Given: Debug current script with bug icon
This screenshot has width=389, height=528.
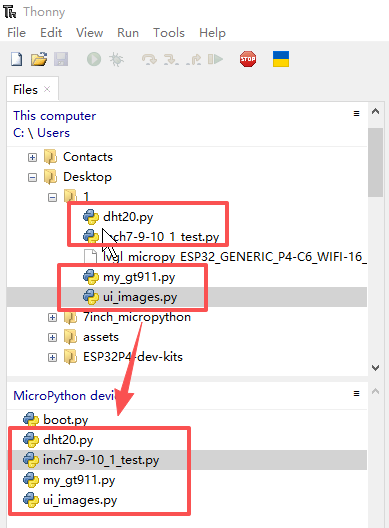Looking at the screenshot, I should tap(116, 59).
